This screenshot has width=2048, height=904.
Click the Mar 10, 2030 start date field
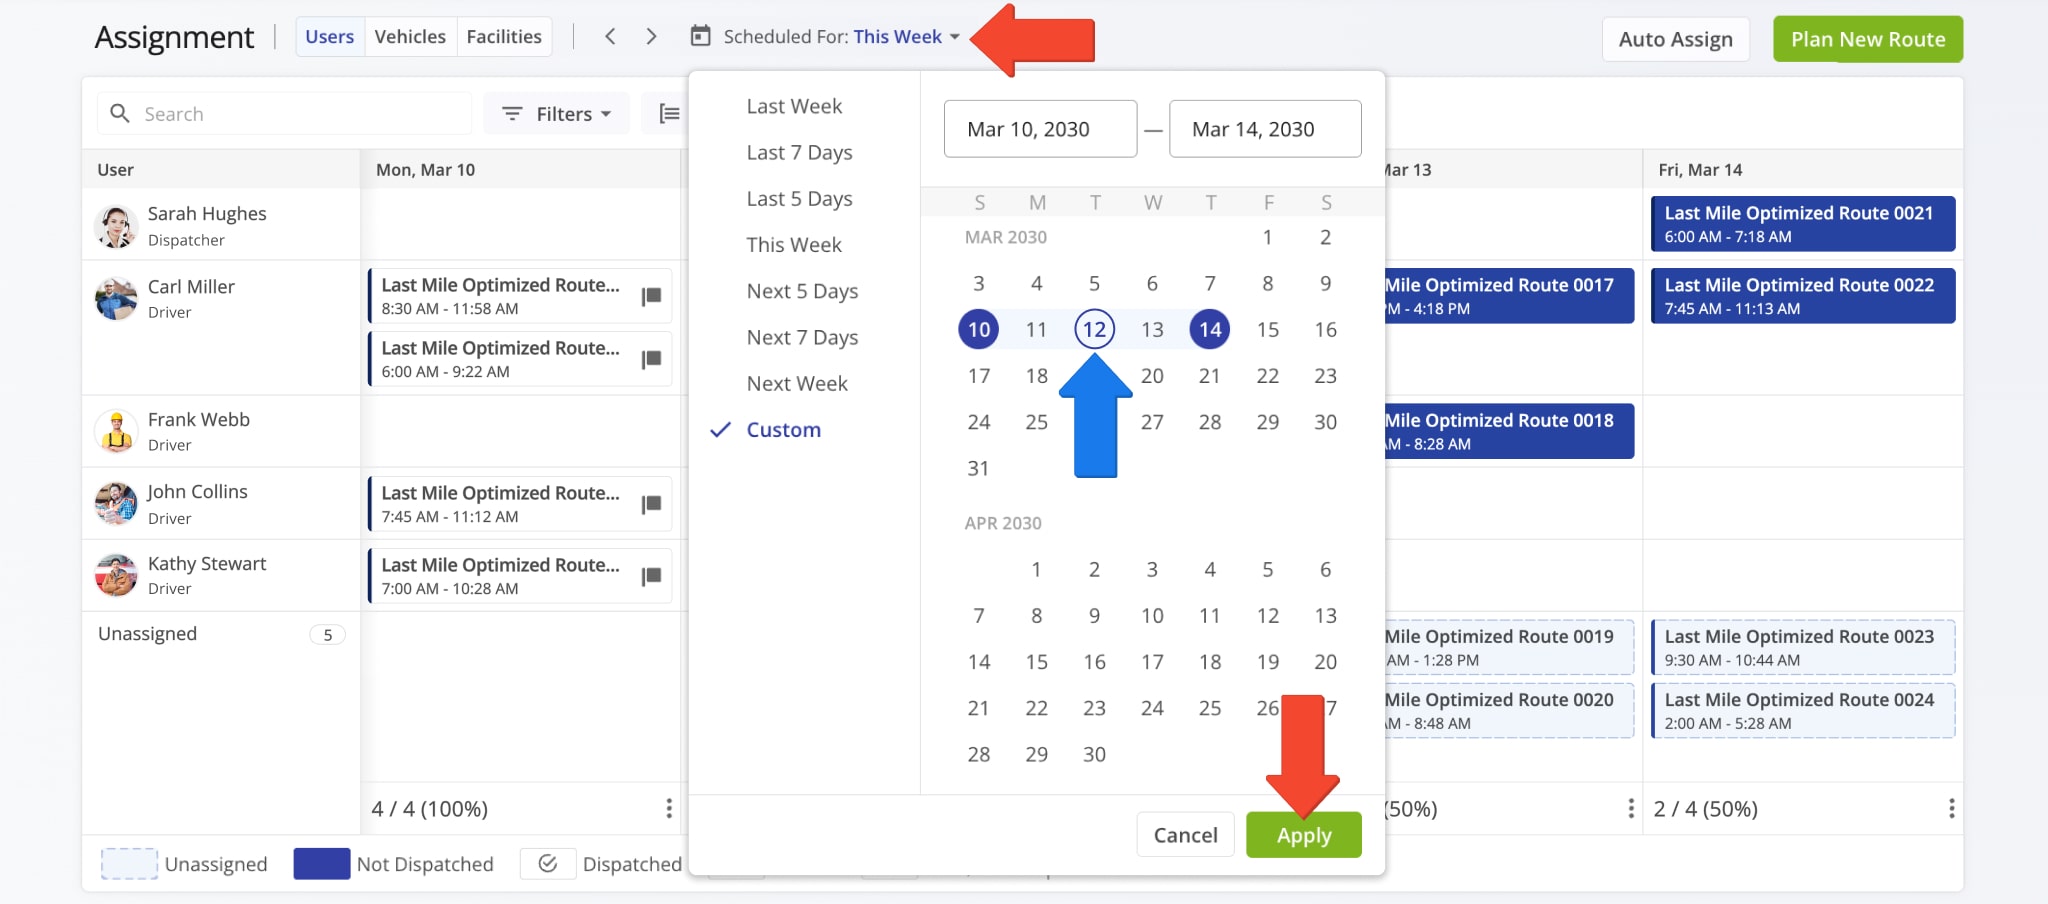(1040, 128)
